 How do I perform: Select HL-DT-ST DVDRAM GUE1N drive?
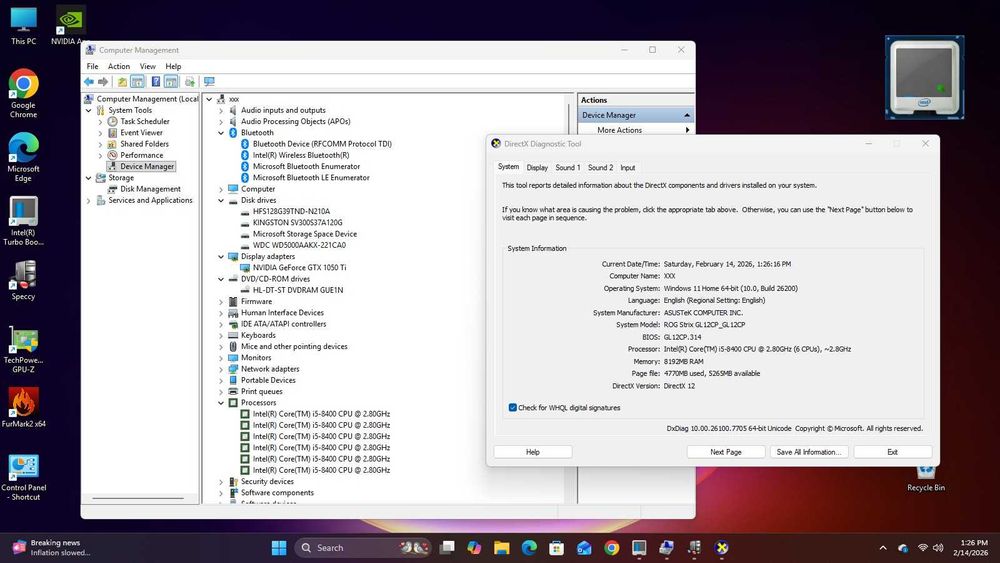(x=298, y=290)
